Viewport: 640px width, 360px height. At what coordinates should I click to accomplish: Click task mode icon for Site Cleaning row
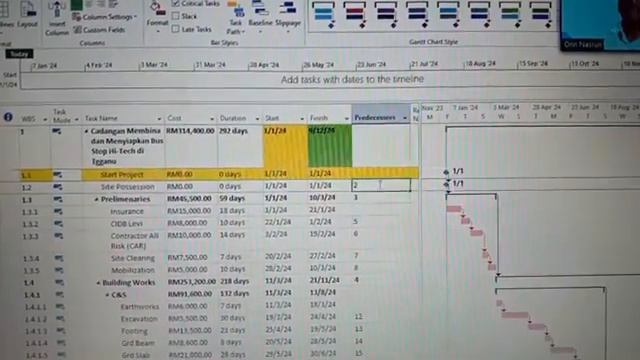pos(59,258)
